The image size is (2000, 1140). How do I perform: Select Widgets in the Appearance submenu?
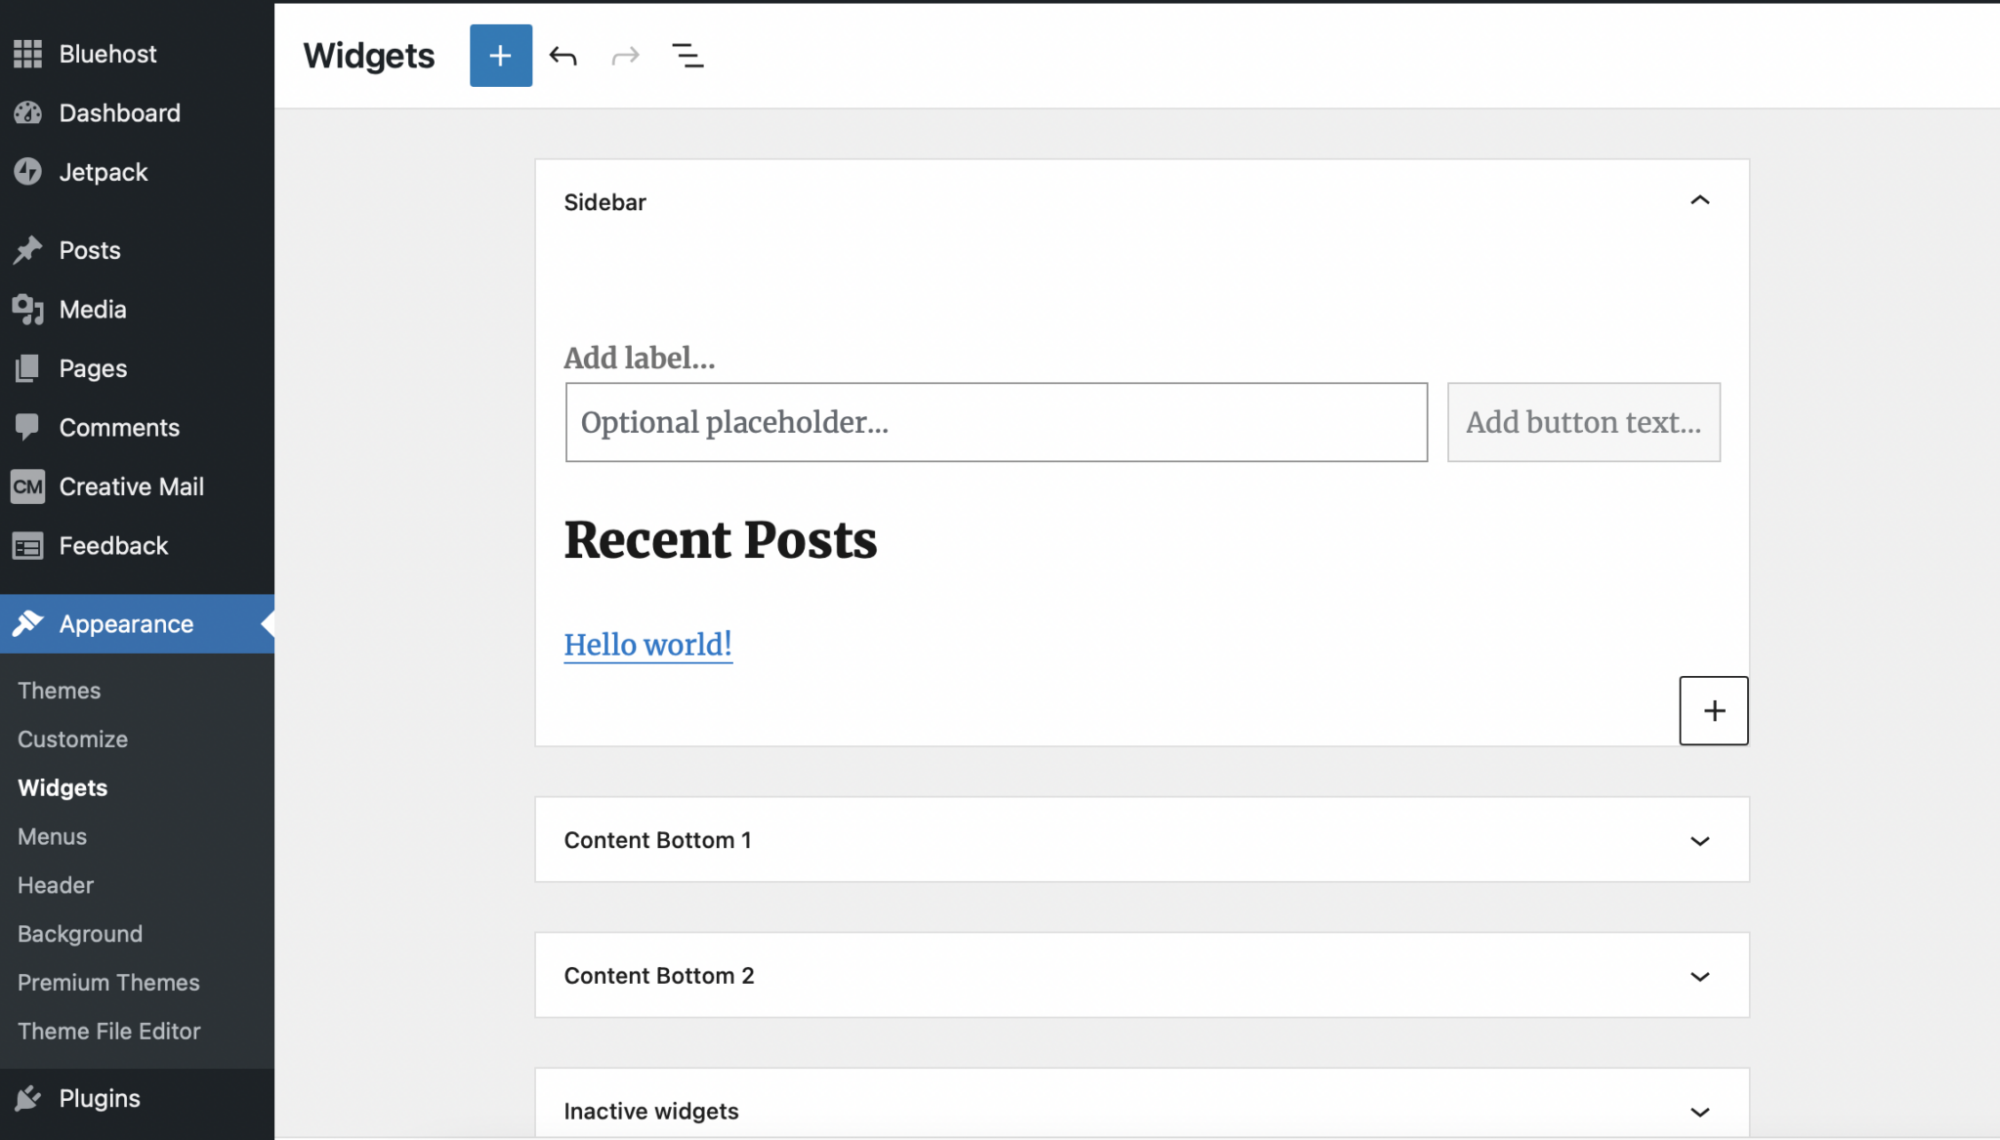63,788
